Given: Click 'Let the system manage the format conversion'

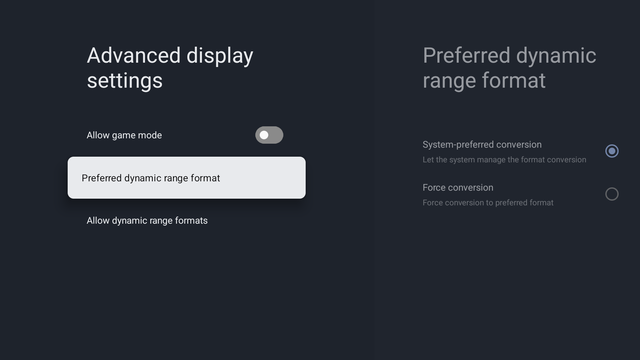Looking at the screenshot, I should [504, 160].
